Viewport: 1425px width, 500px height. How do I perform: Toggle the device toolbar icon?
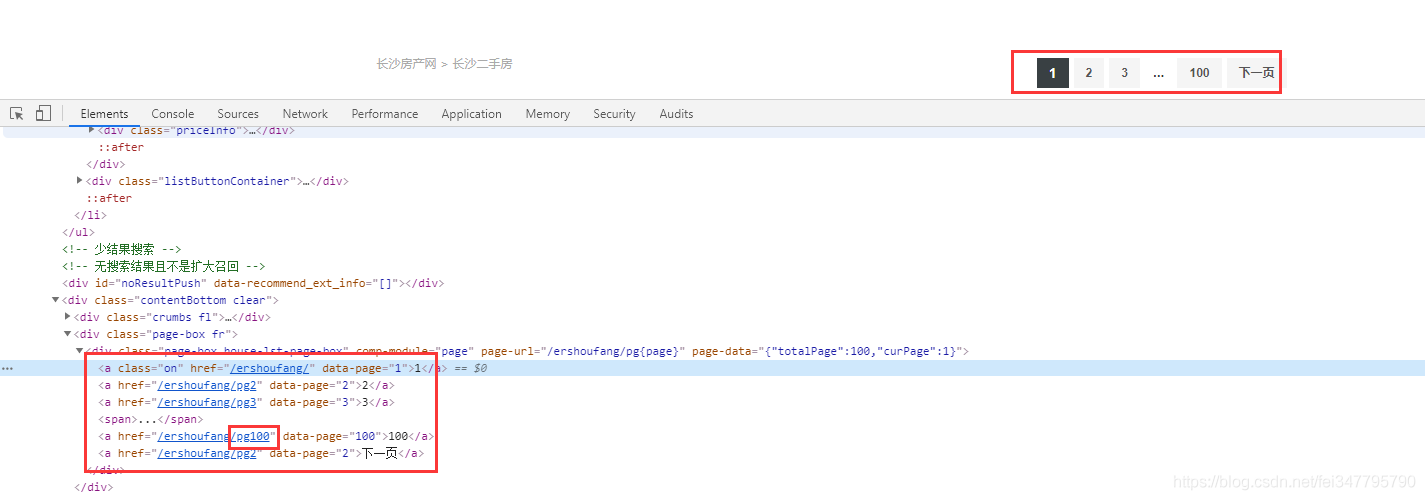[x=43, y=114]
